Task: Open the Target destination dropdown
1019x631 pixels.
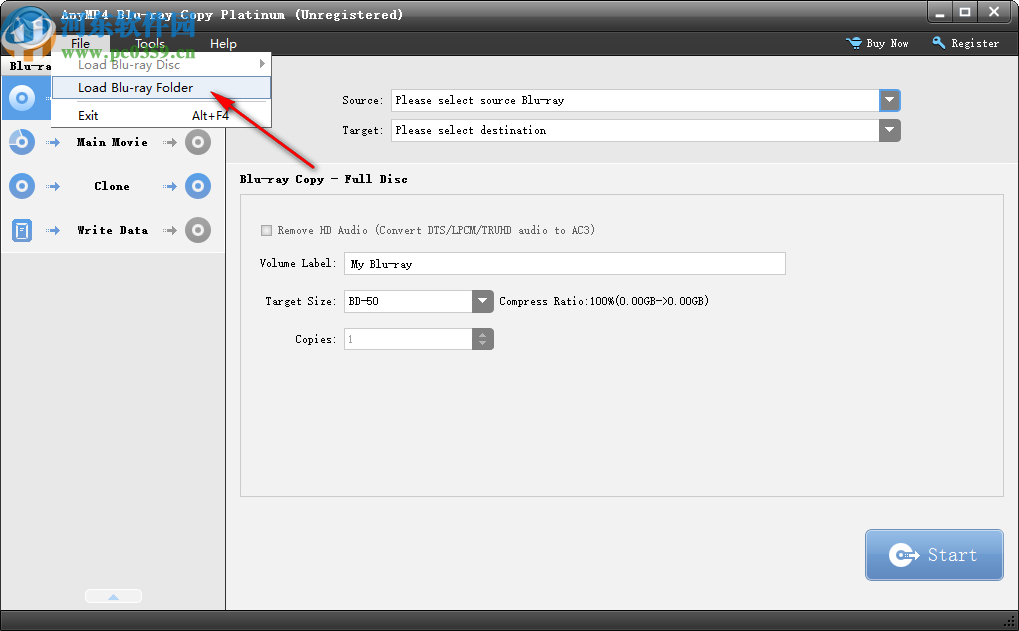Action: pyautogui.click(x=889, y=130)
